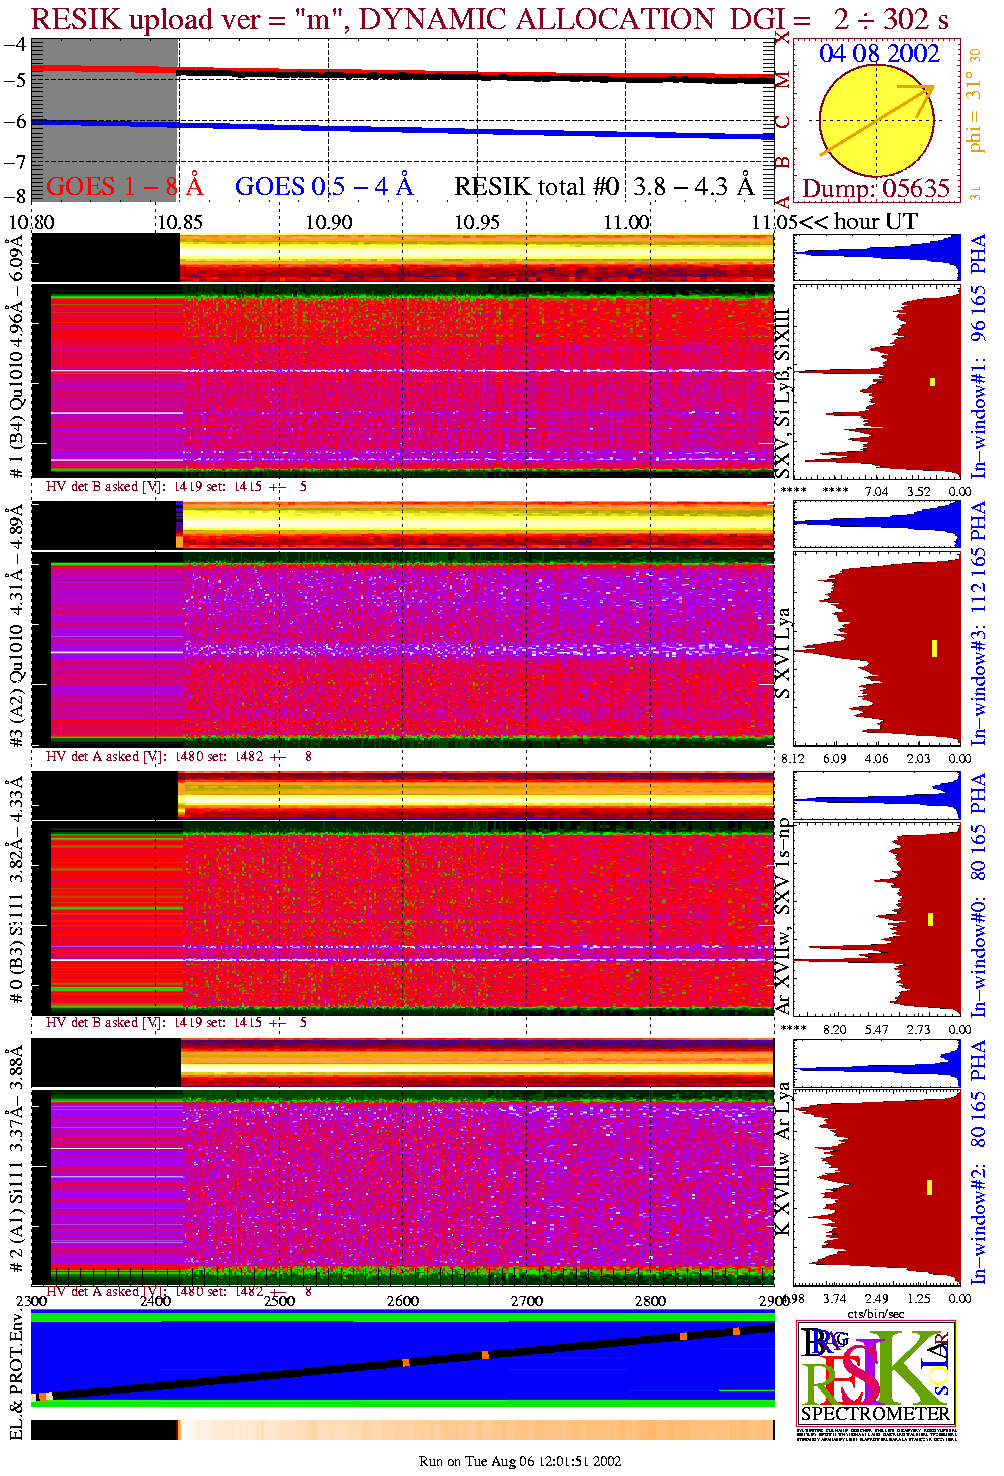Click yellow marker in In-window#2 histogram
1004x1476 pixels.
pyautogui.click(x=929, y=1187)
